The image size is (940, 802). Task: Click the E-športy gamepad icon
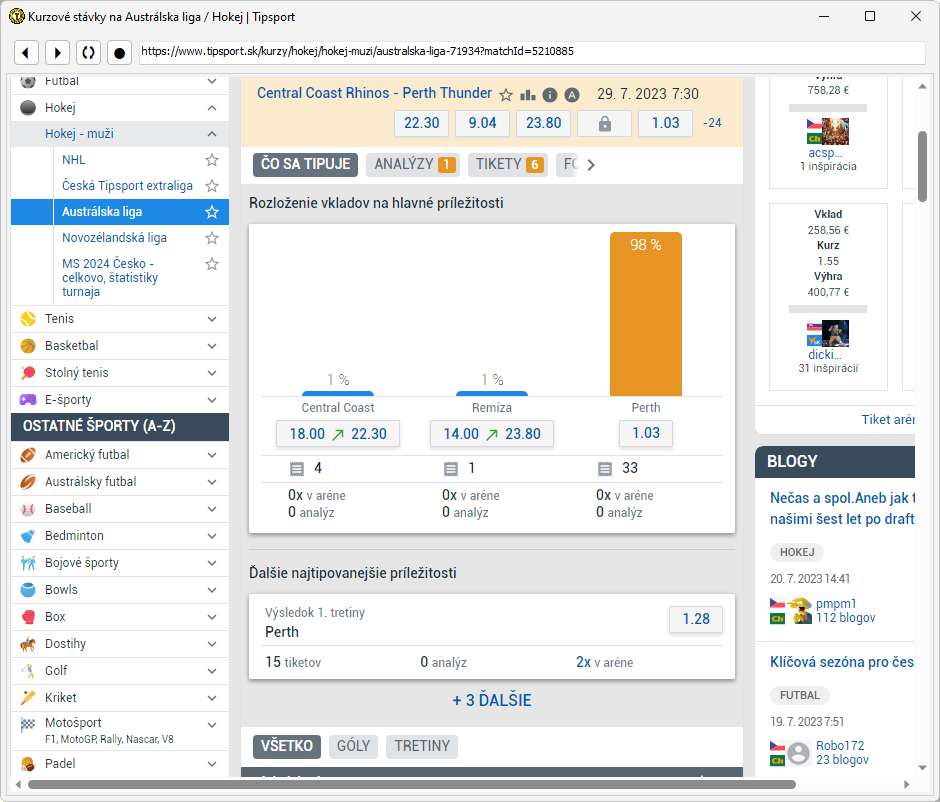tap(28, 400)
